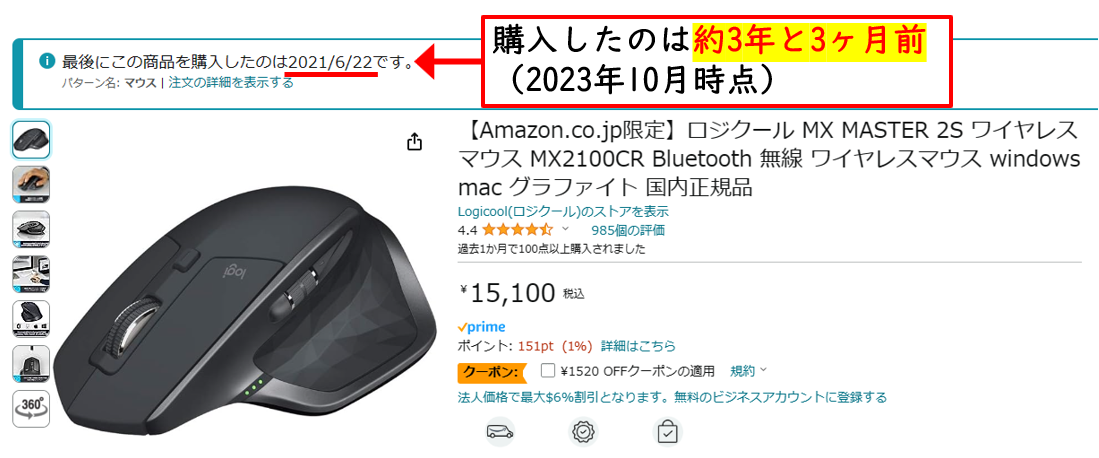Click the prime logo
Viewport: 1099px width, 458px height.
click(x=481, y=328)
